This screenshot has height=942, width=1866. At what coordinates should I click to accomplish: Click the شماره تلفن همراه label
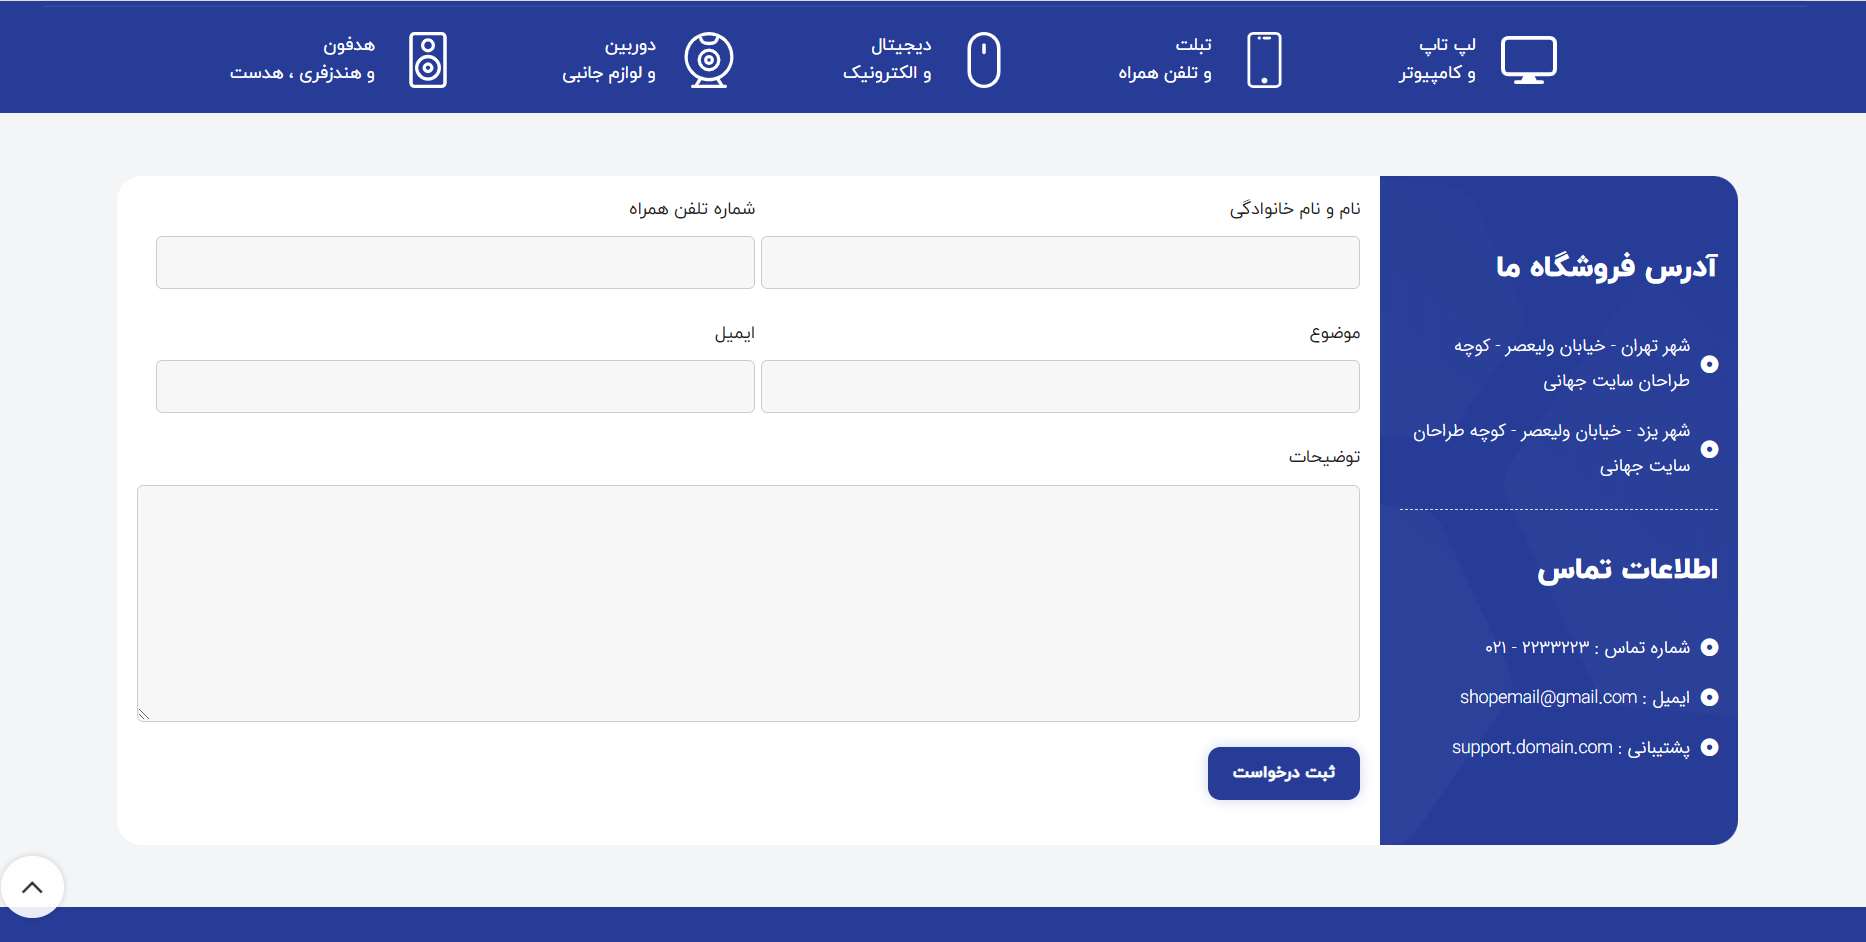[692, 209]
